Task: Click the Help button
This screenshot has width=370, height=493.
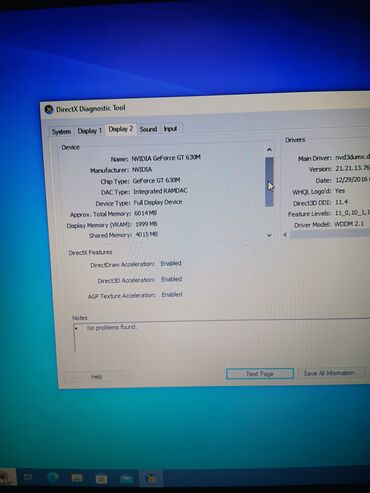Action: pyautogui.click(x=96, y=377)
